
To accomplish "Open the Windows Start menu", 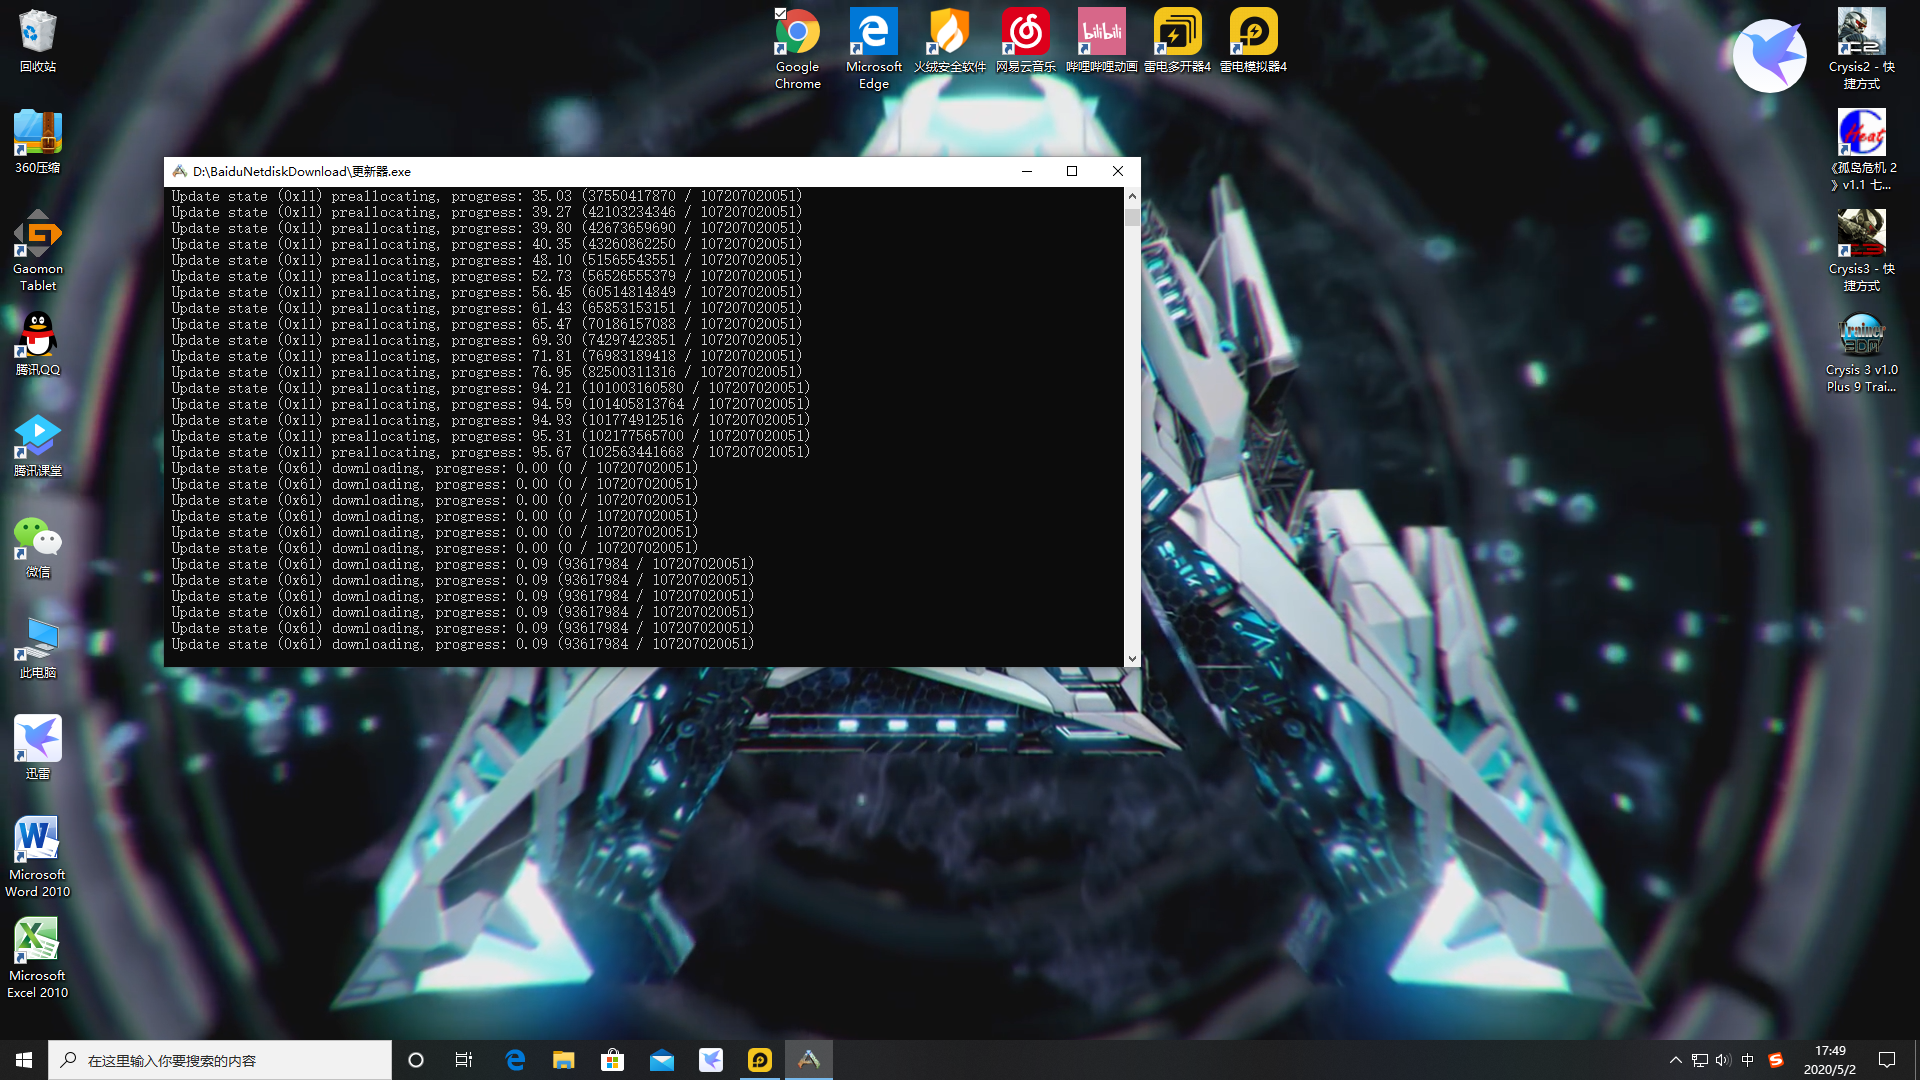I will 24,1060.
